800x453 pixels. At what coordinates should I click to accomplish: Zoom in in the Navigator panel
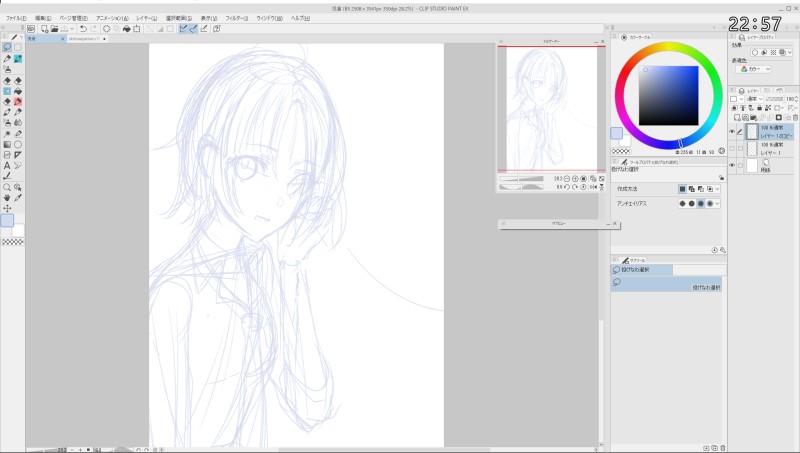coord(575,179)
